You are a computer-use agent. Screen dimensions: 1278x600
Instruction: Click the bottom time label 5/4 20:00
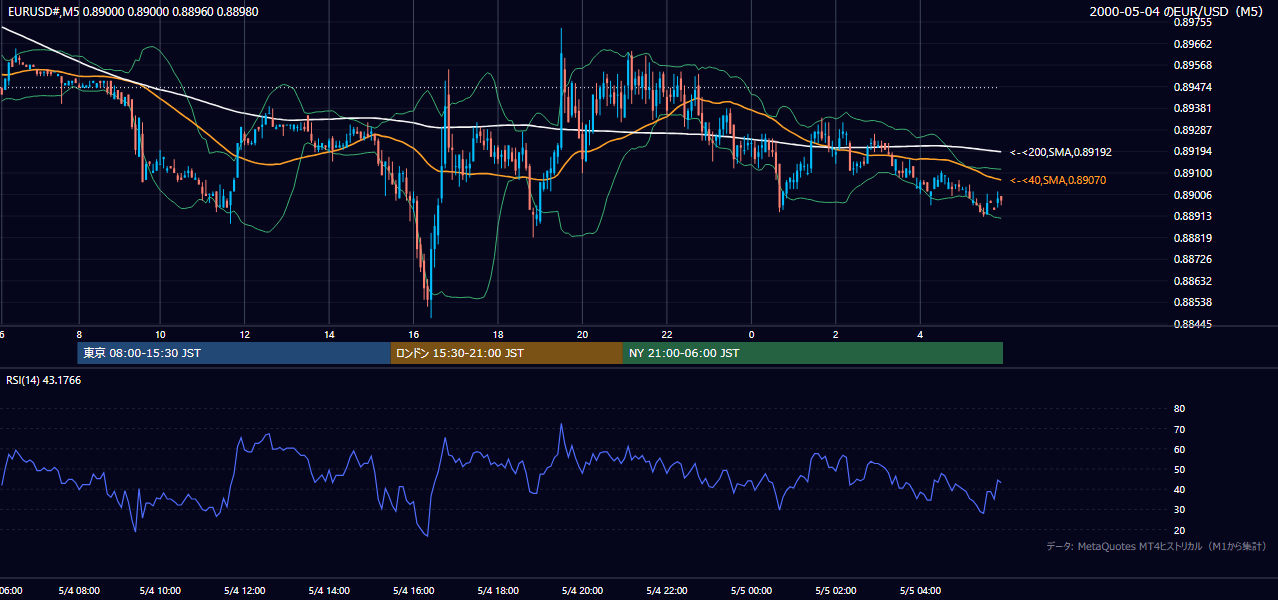point(583,591)
